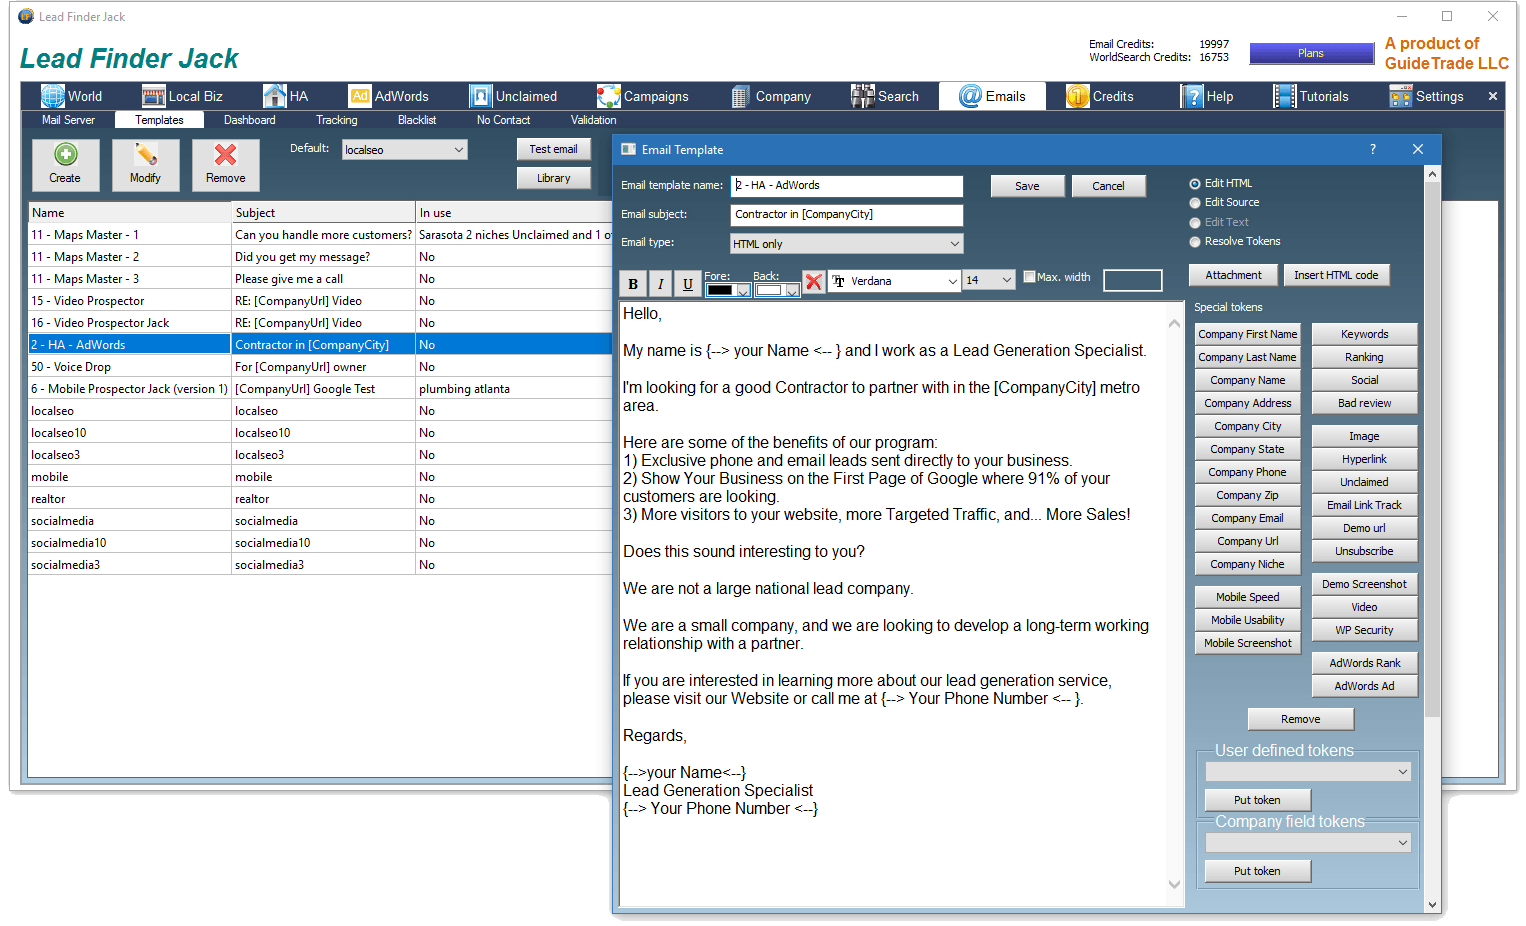Open the Campaigns module in the main toolbar
This screenshot has width=1526, height=926.
pos(643,96)
